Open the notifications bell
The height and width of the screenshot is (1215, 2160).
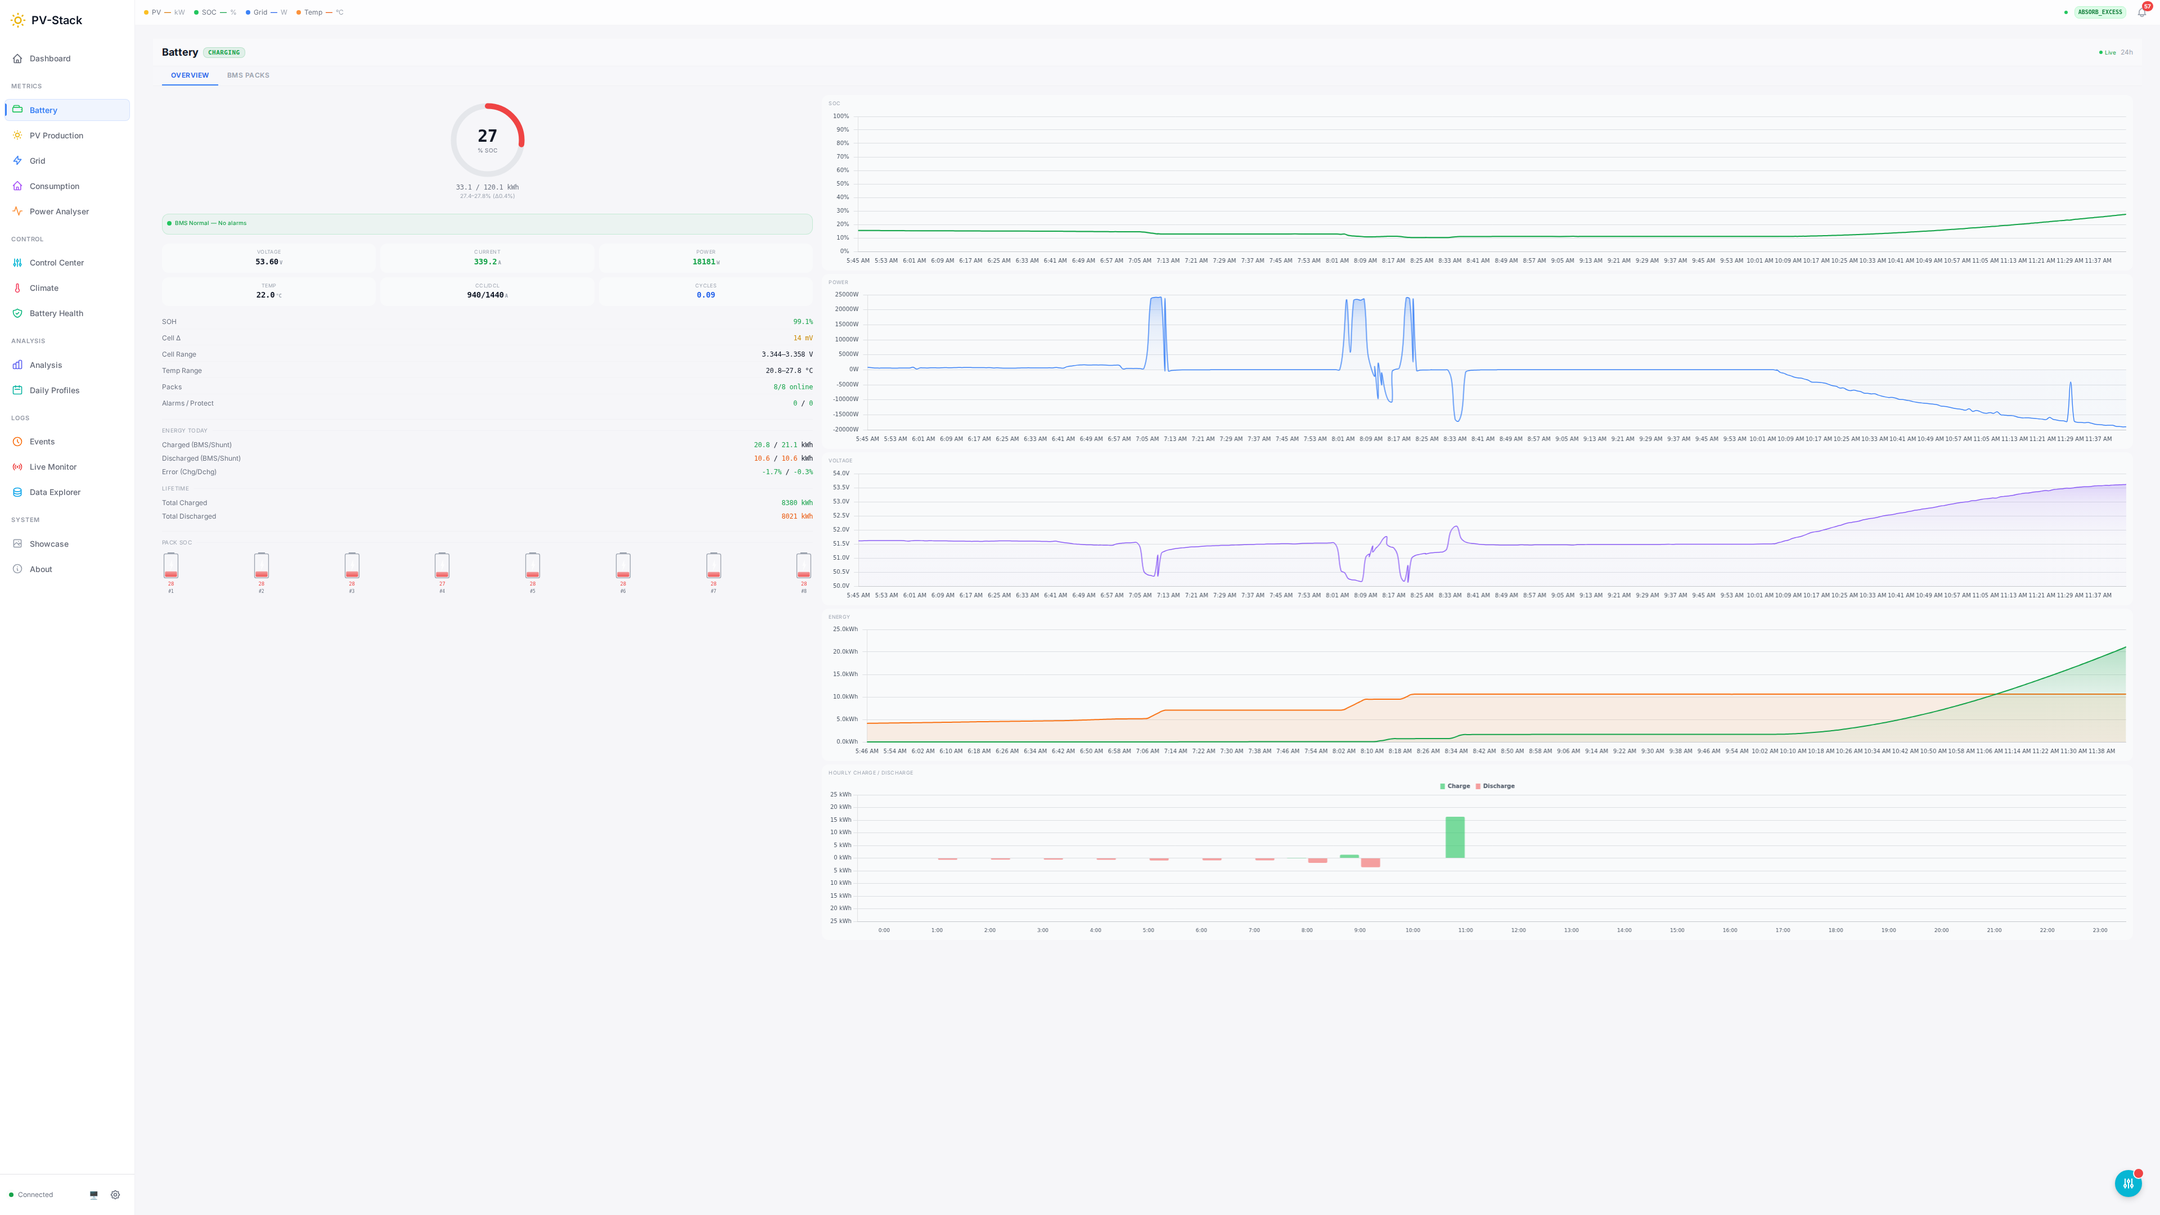point(2141,12)
